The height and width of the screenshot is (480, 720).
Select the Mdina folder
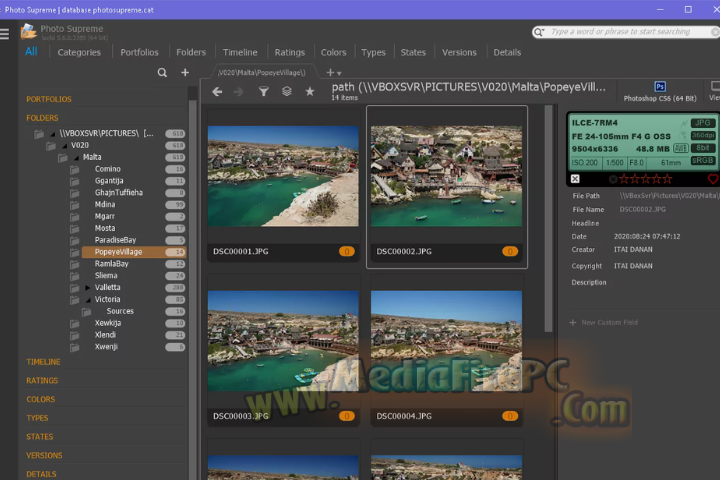[105, 204]
